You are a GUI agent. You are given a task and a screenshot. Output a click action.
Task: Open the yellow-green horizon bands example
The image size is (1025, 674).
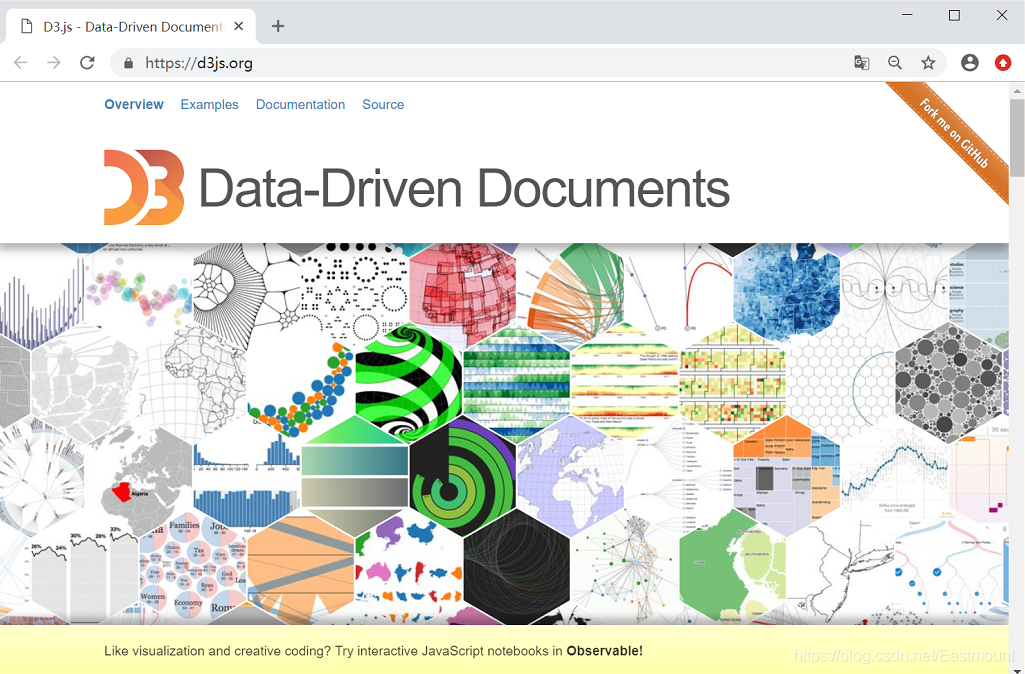click(624, 383)
